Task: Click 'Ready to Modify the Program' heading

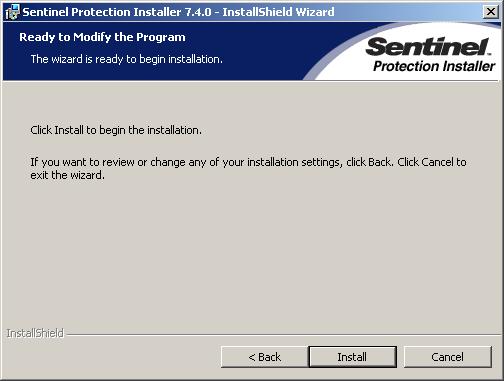Action: [x=102, y=37]
